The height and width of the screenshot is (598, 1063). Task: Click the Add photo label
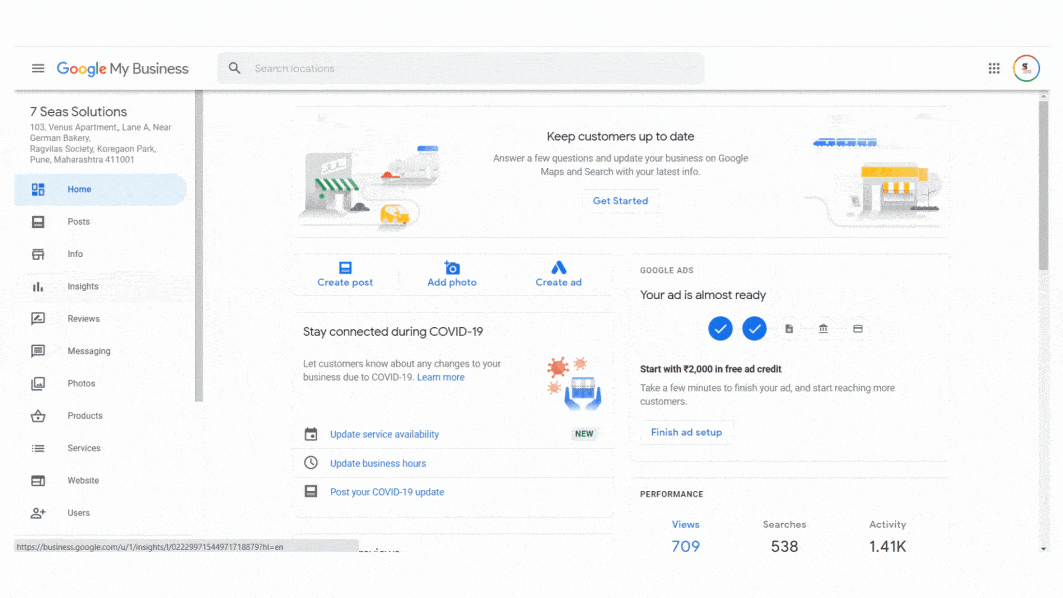[452, 283]
